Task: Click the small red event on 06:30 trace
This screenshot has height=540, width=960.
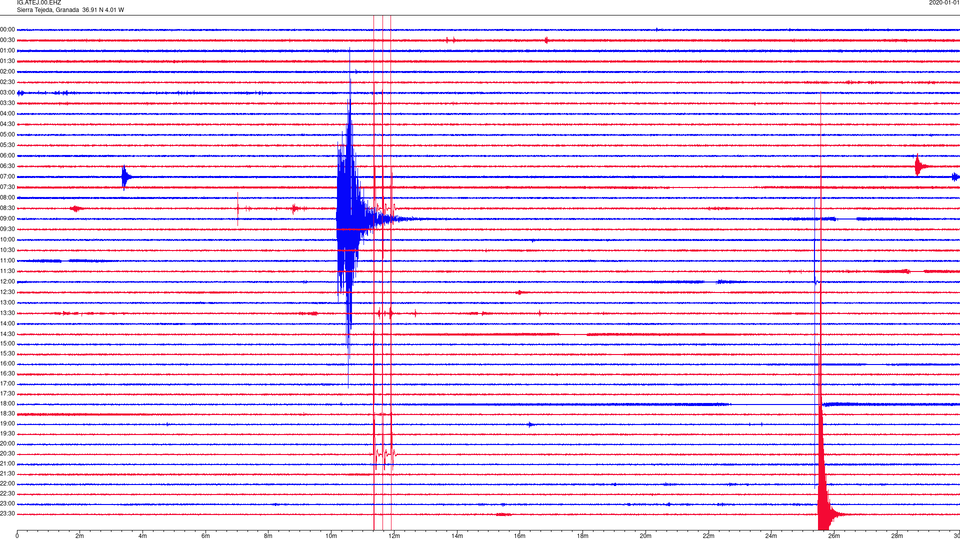Action: click(x=920, y=166)
